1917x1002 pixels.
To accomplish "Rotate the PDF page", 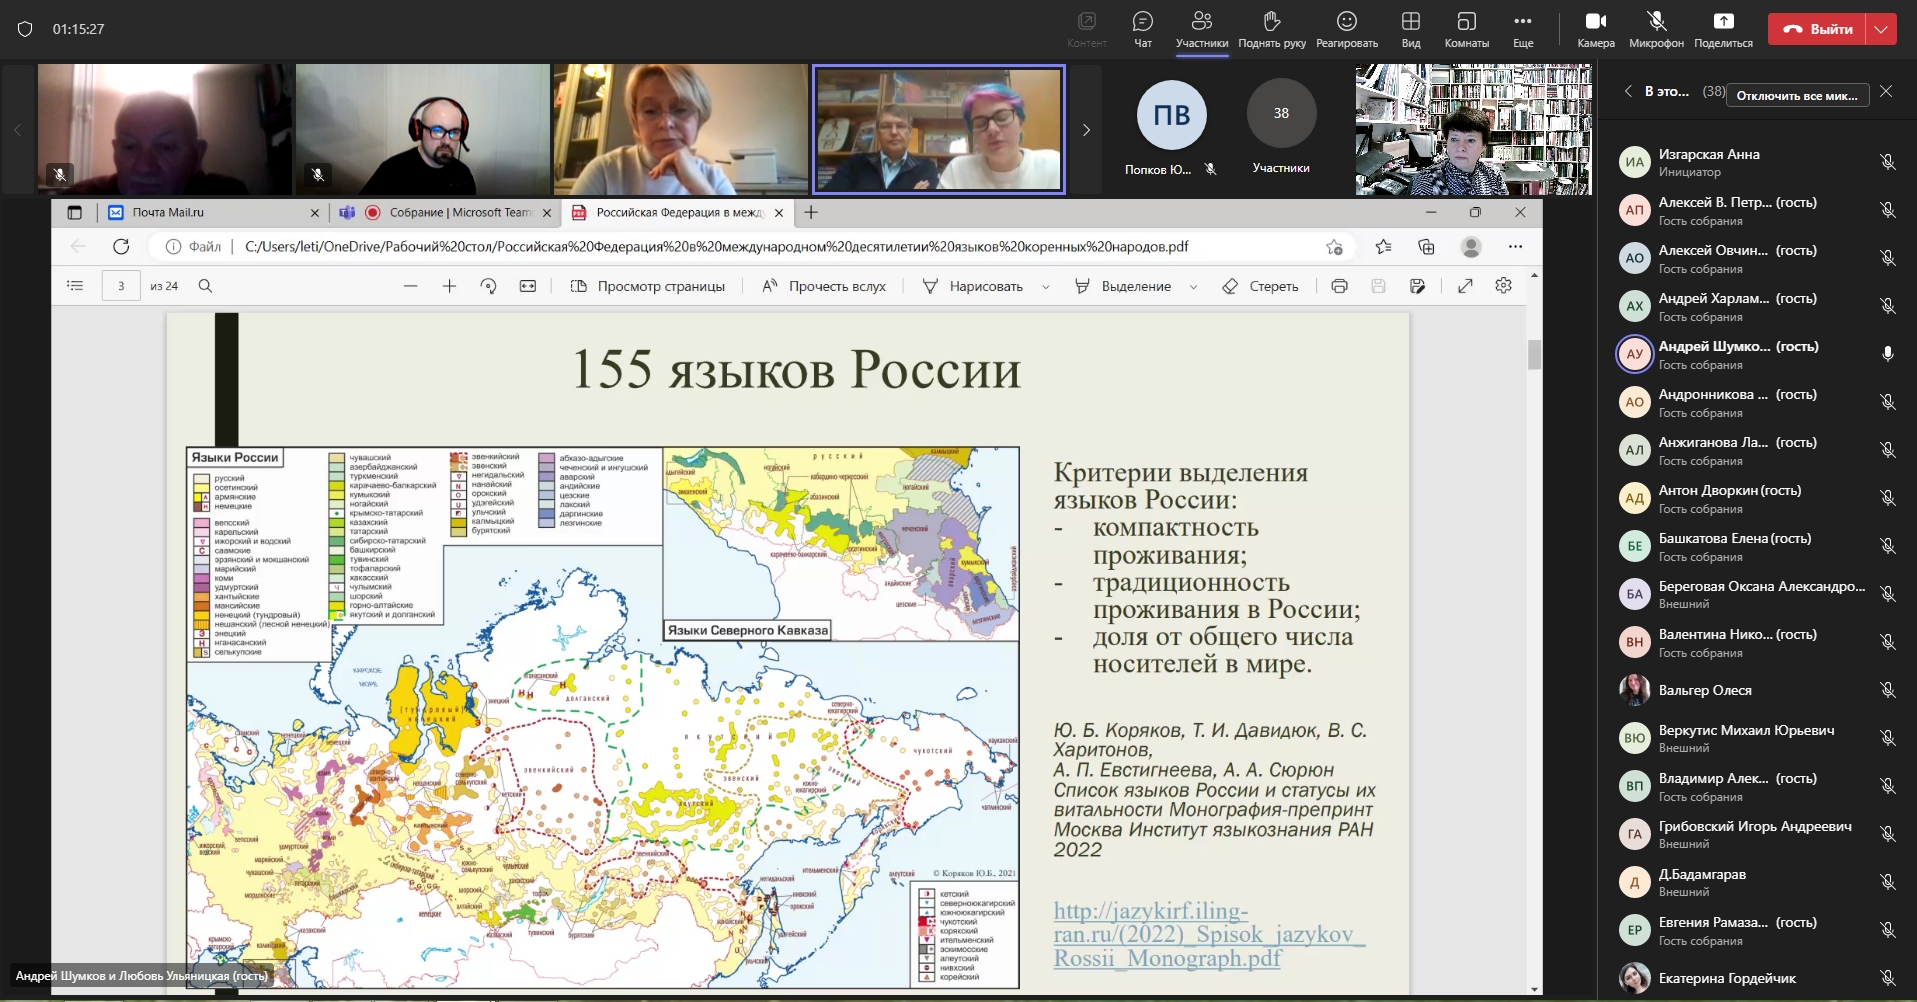I will coord(488,286).
